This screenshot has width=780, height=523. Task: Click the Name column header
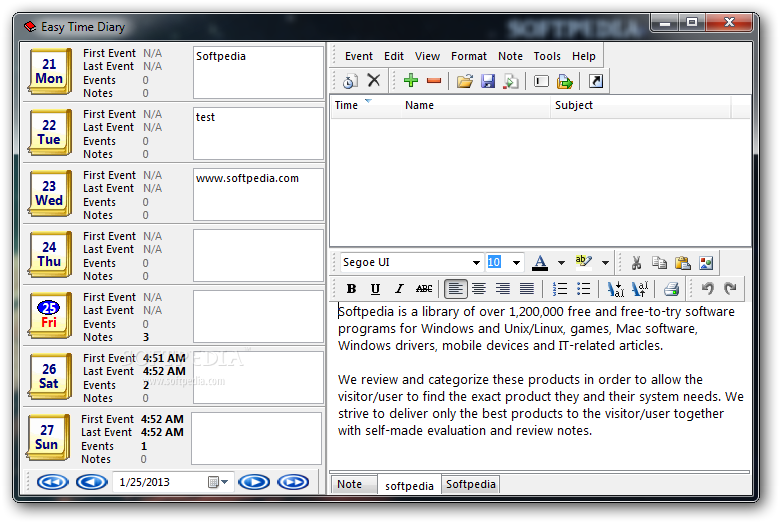(x=475, y=105)
